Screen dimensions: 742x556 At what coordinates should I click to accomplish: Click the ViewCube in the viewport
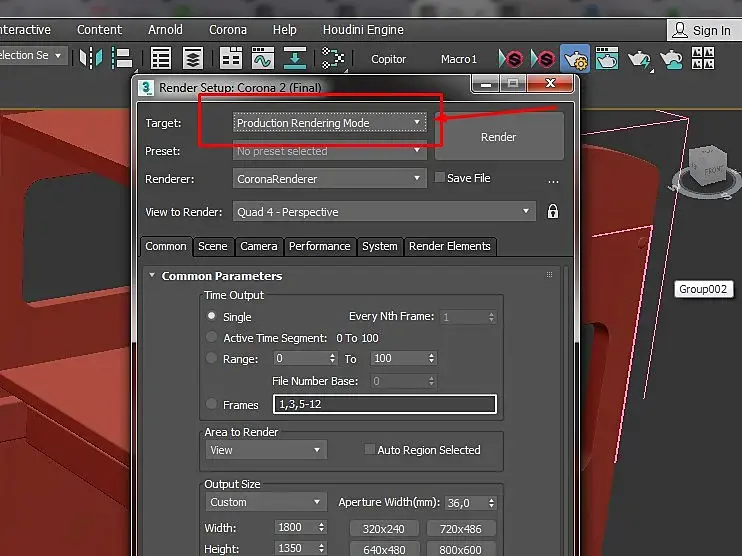(x=708, y=168)
